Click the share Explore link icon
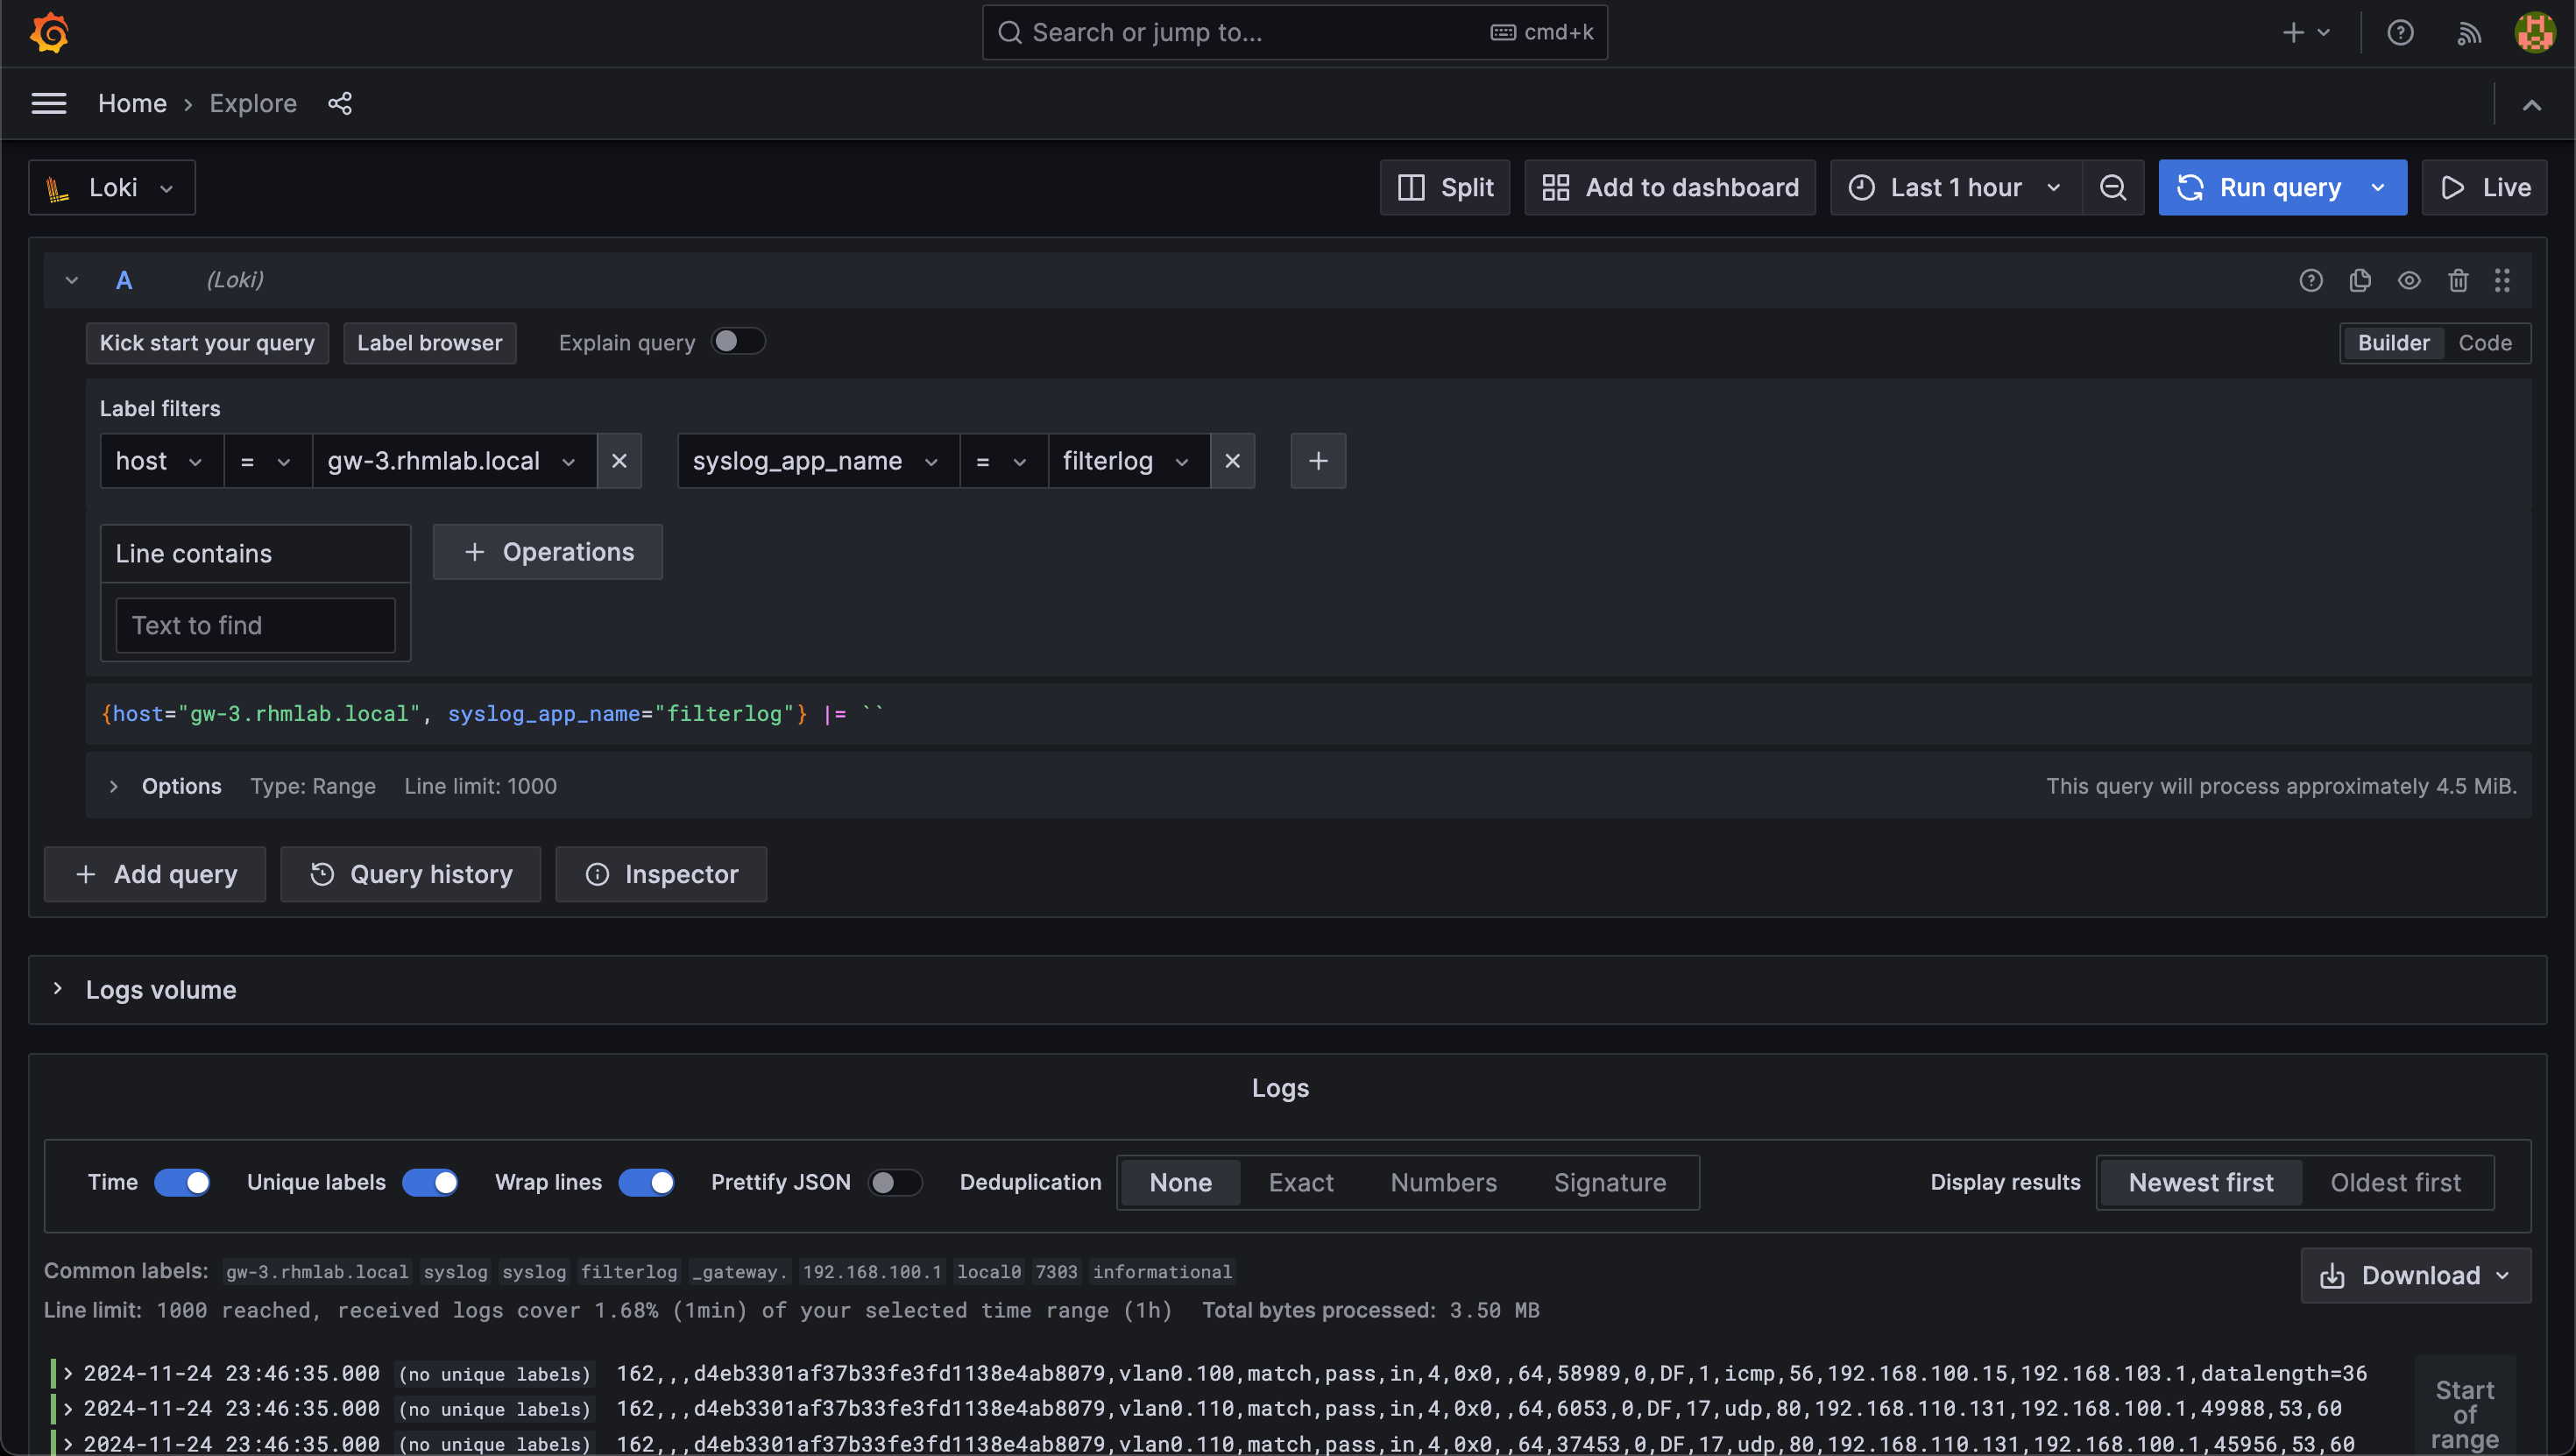Image resolution: width=2576 pixels, height=1456 pixels. click(340, 103)
